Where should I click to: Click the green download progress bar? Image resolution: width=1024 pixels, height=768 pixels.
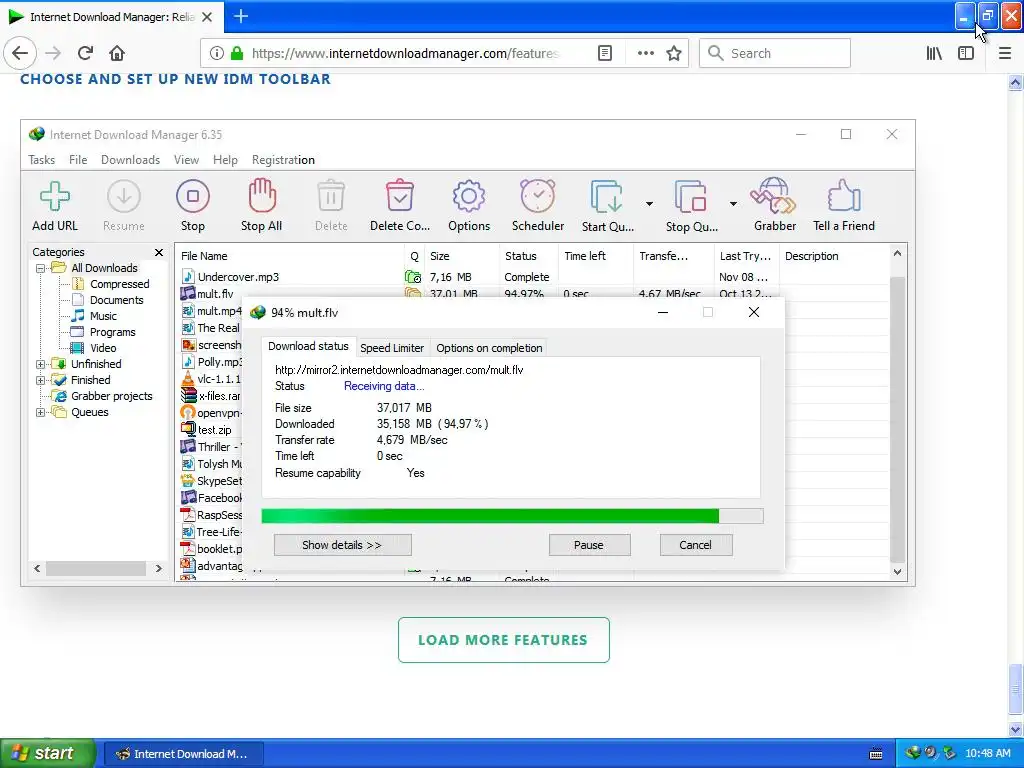[512, 516]
